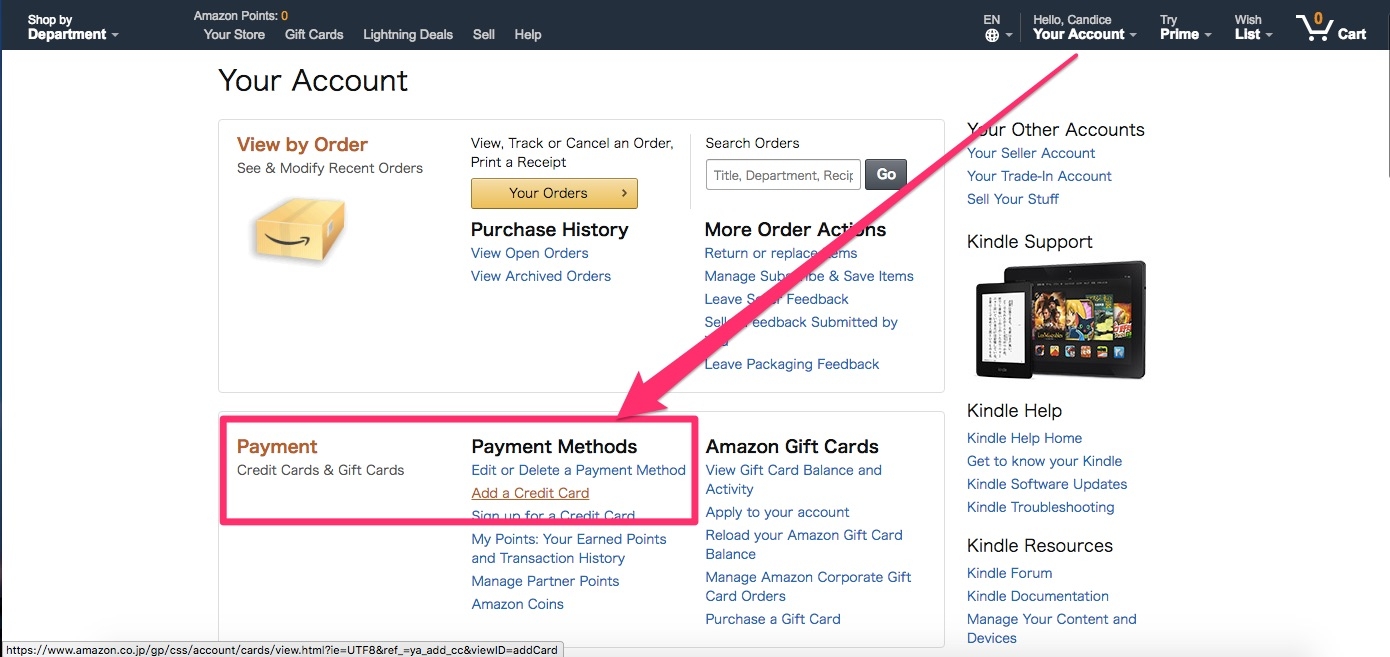Click the Search Orders text field
This screenshot has width=1390, height=657.
[x=783, y=175]
